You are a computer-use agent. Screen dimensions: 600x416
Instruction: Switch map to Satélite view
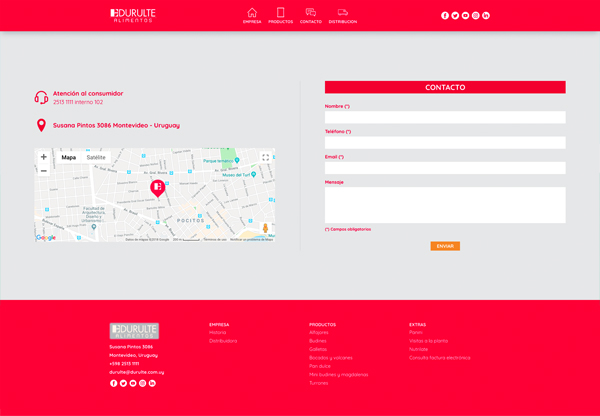pyautogui.click(x=96, y=157)
